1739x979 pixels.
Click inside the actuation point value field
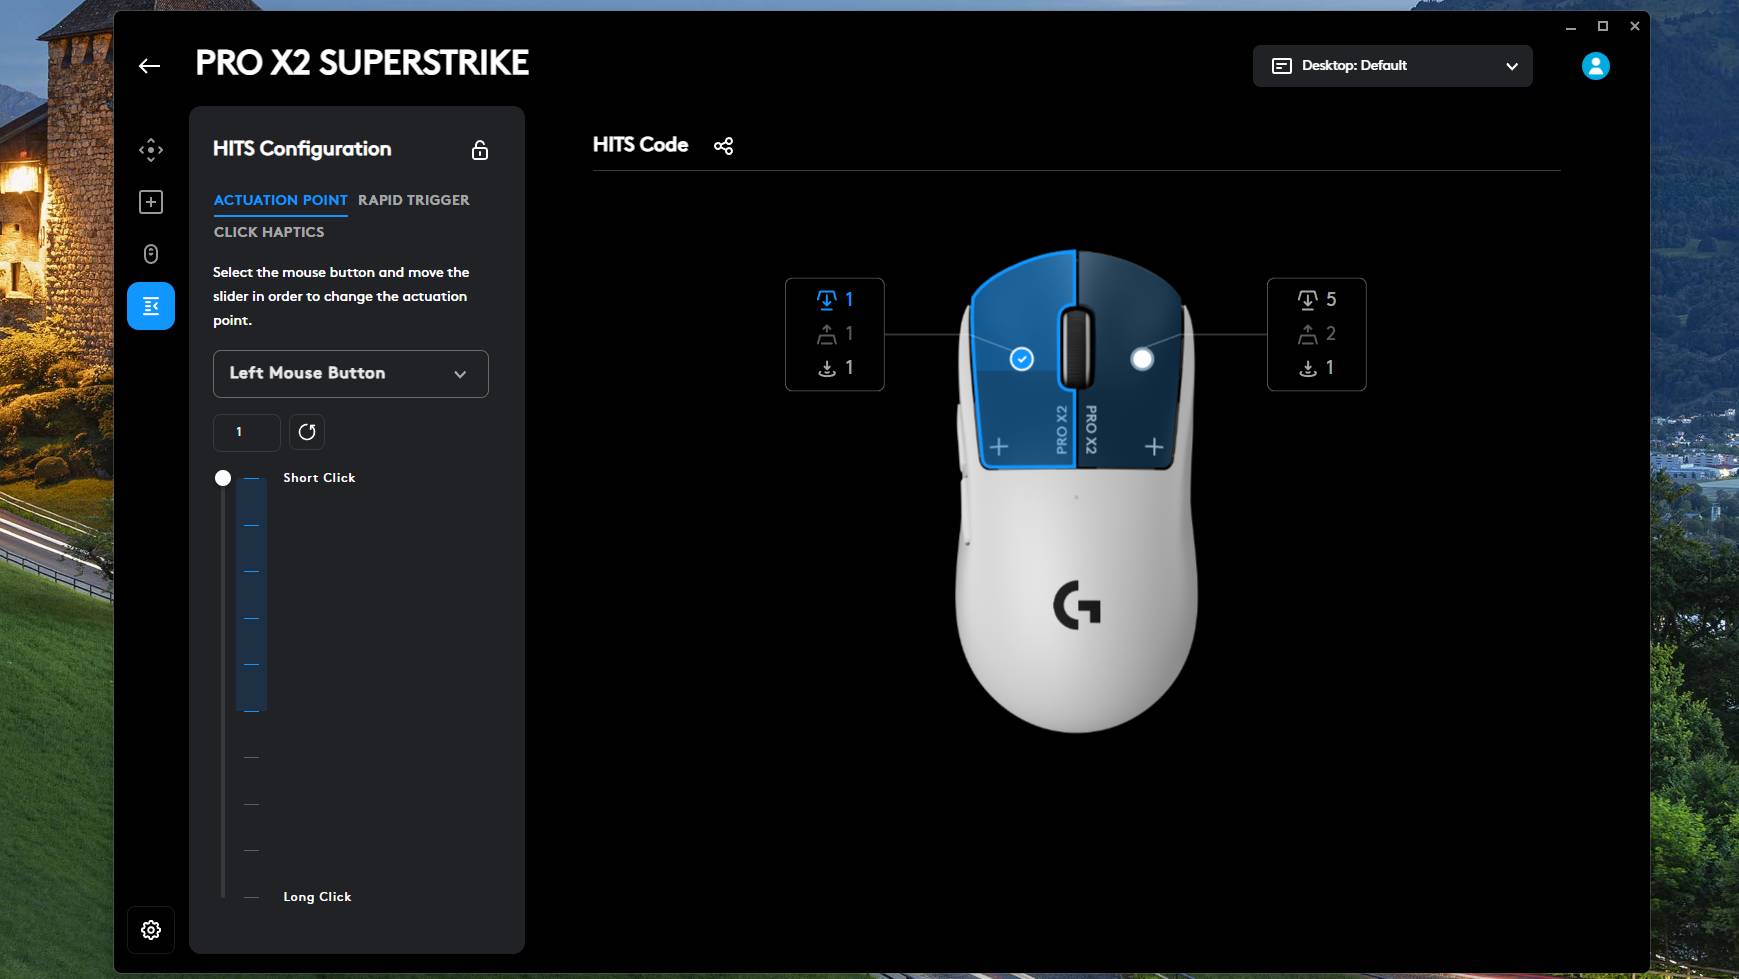(246, 432)
